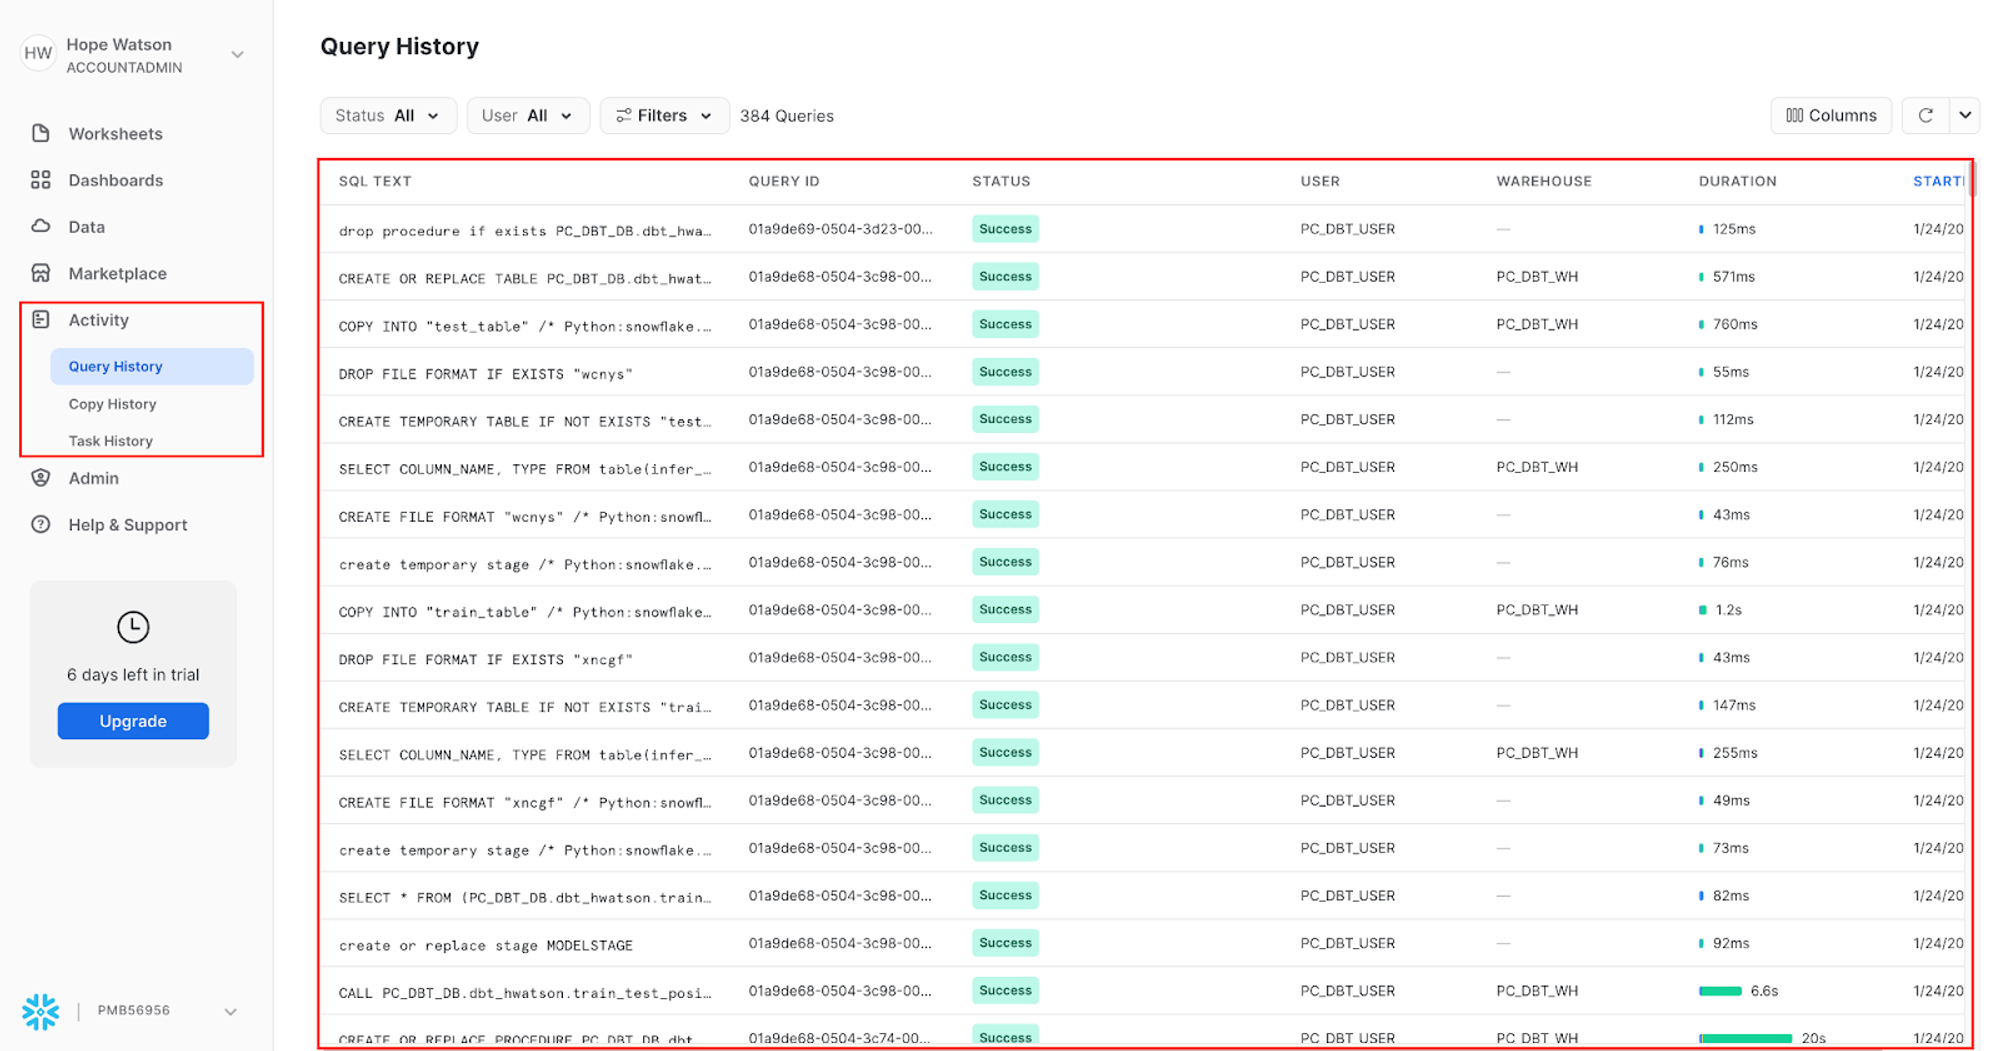The image size is (2000, 1051).
Task: Open the Admin section icon
Action: coord(40,478)
